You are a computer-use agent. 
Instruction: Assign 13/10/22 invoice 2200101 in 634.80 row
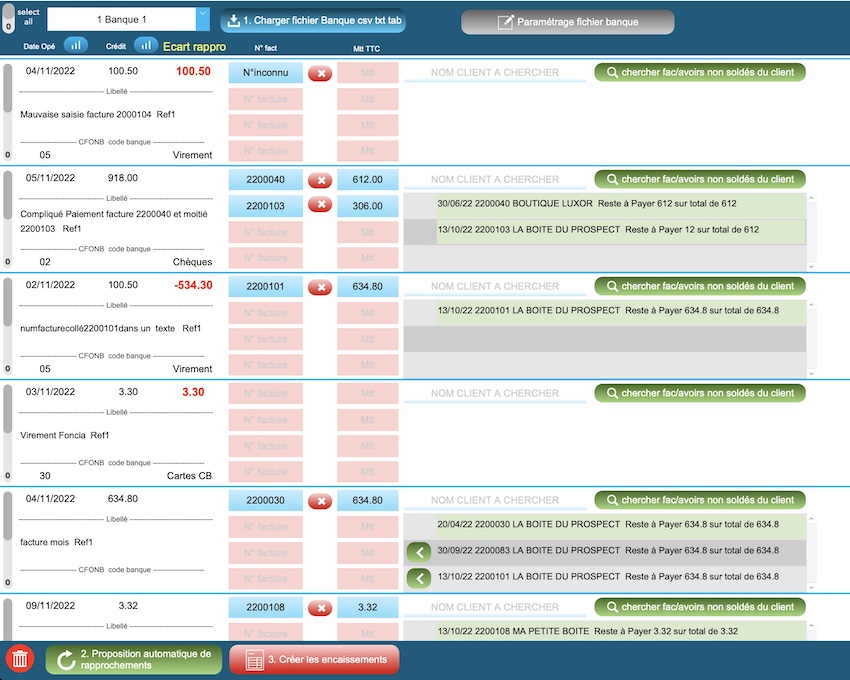(419, 578)
